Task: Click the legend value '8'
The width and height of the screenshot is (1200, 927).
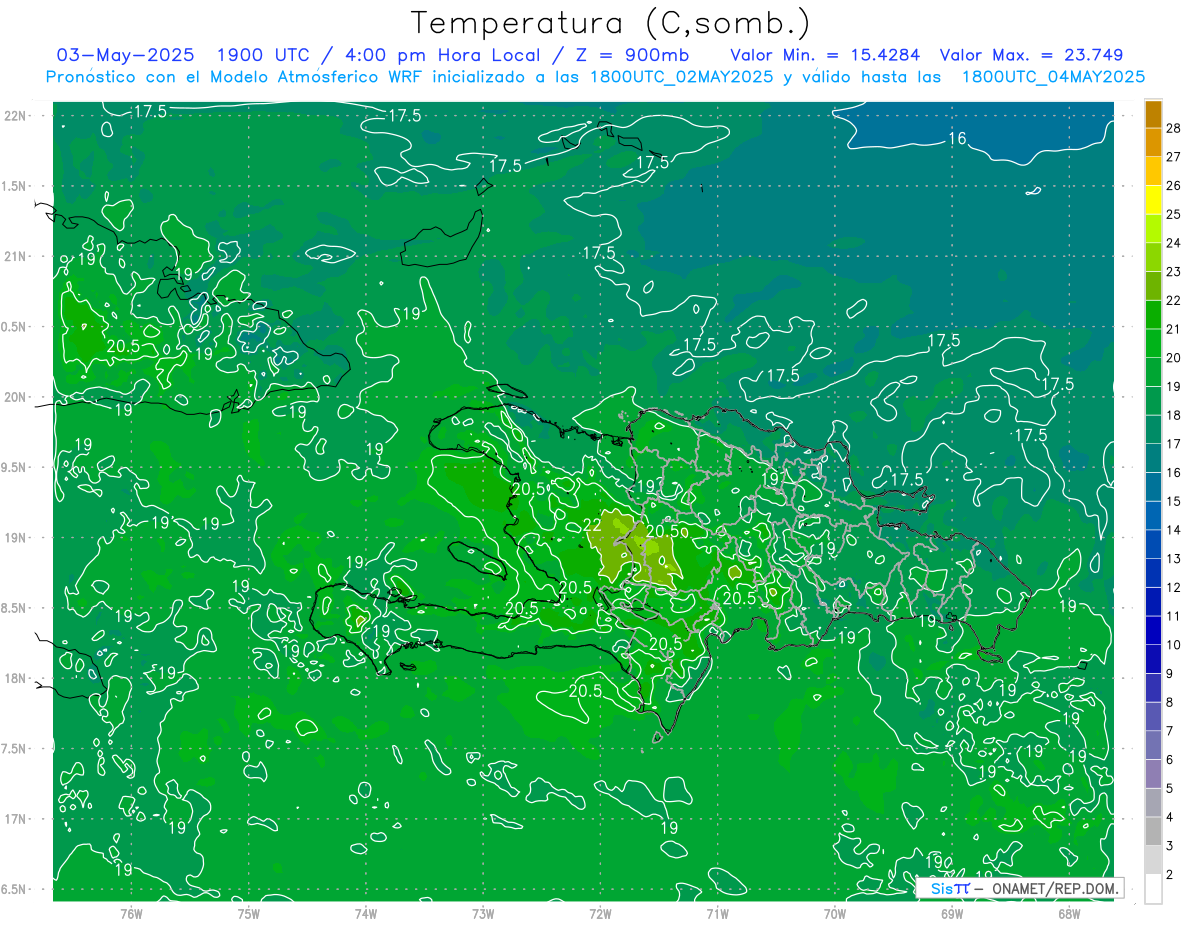Action: pyautogui.click(x=1170, y=703)
